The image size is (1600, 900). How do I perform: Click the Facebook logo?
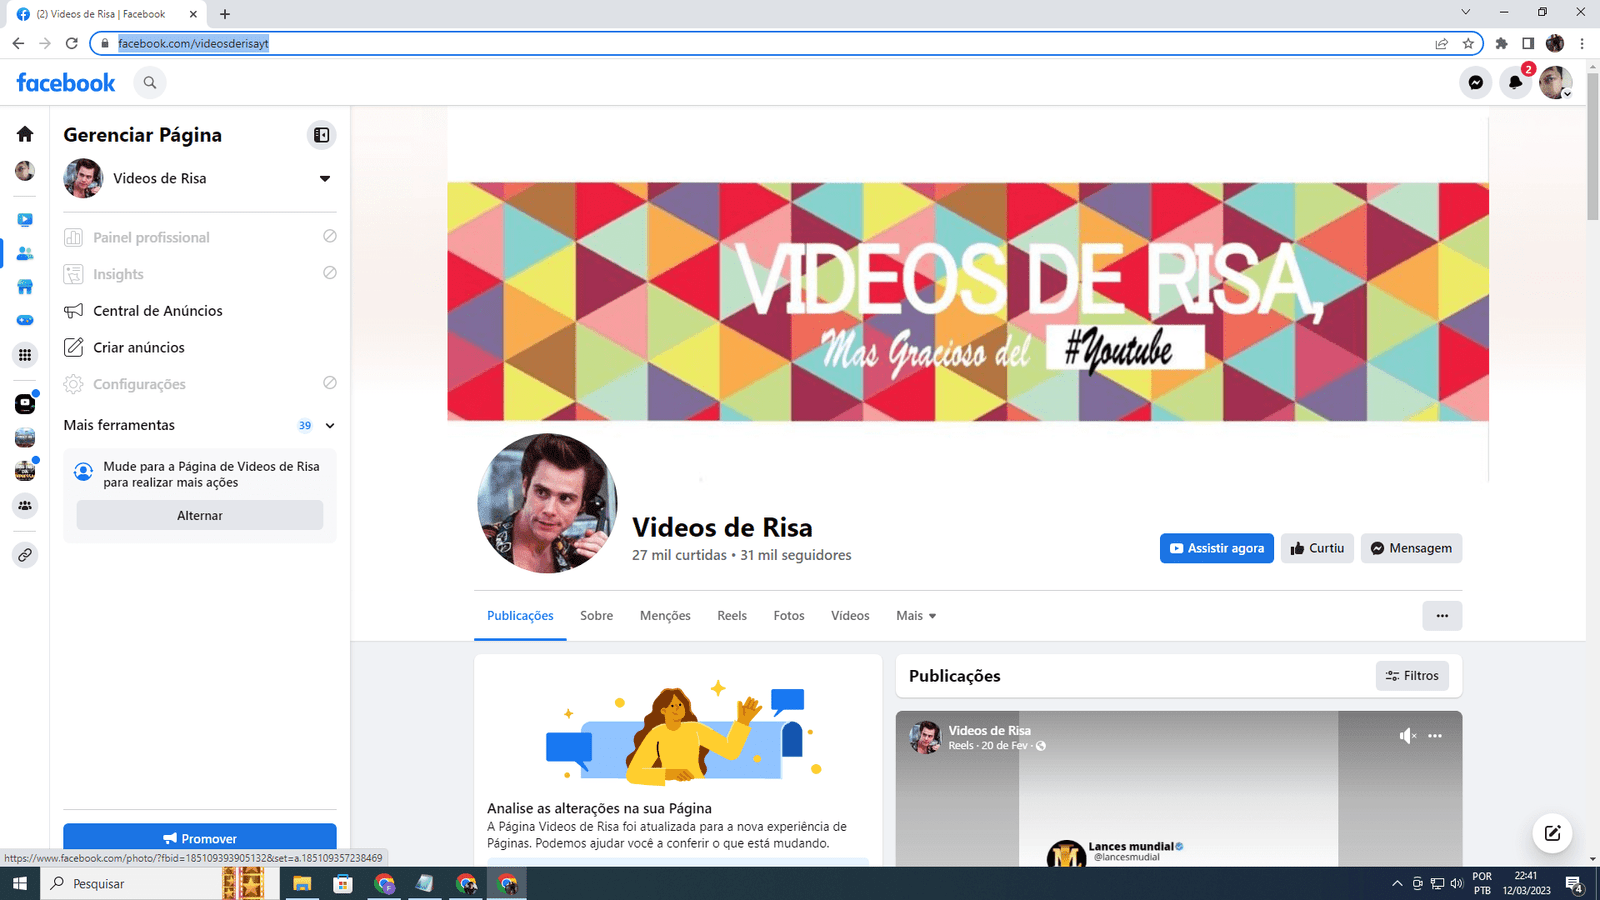coord(66,83)
